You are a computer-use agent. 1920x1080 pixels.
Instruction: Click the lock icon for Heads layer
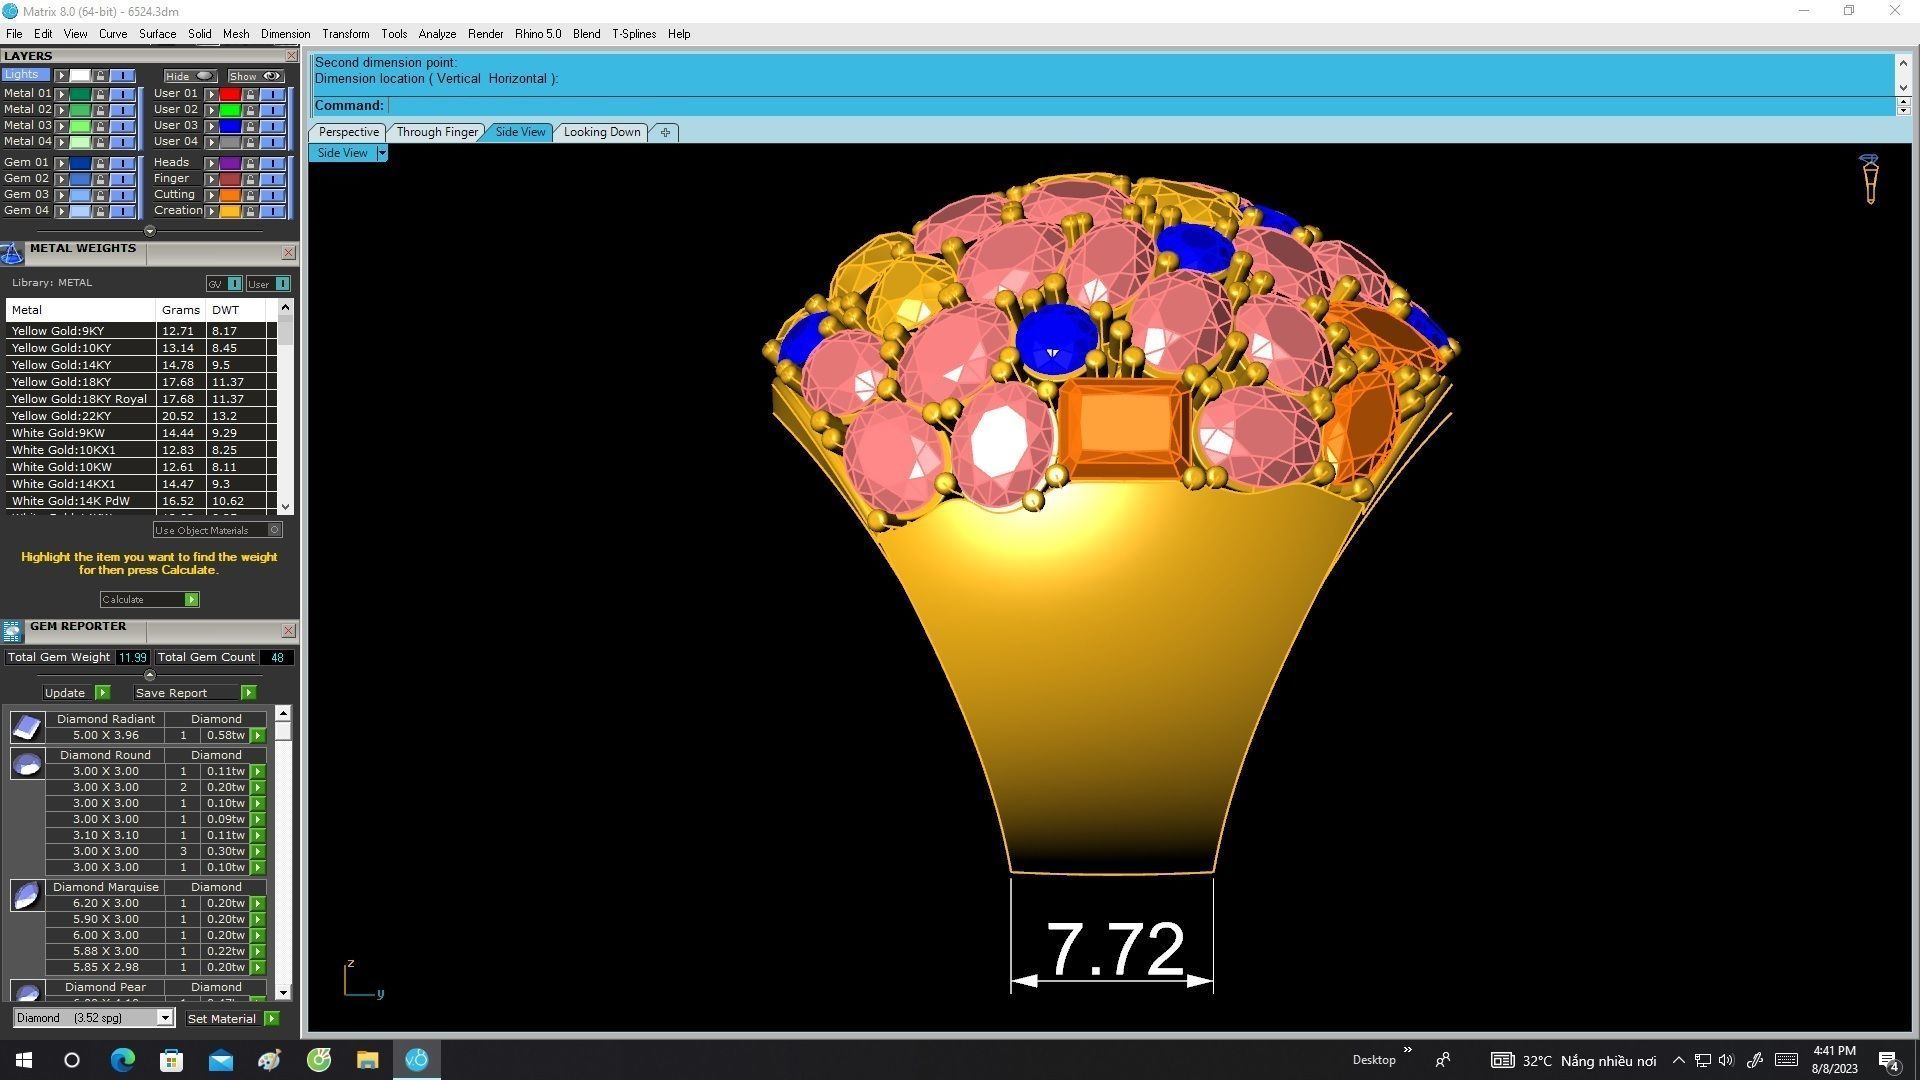click(250, 163)
